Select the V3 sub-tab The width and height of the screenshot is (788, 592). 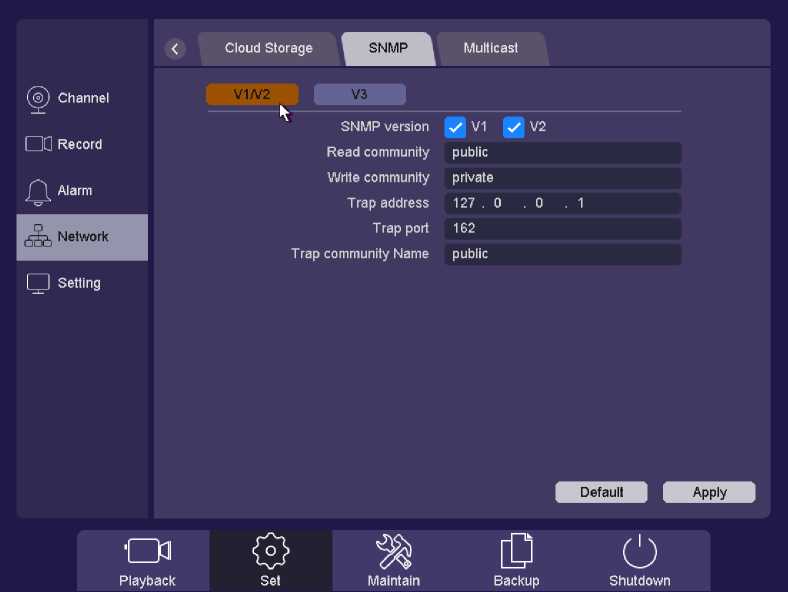point(359,95)
